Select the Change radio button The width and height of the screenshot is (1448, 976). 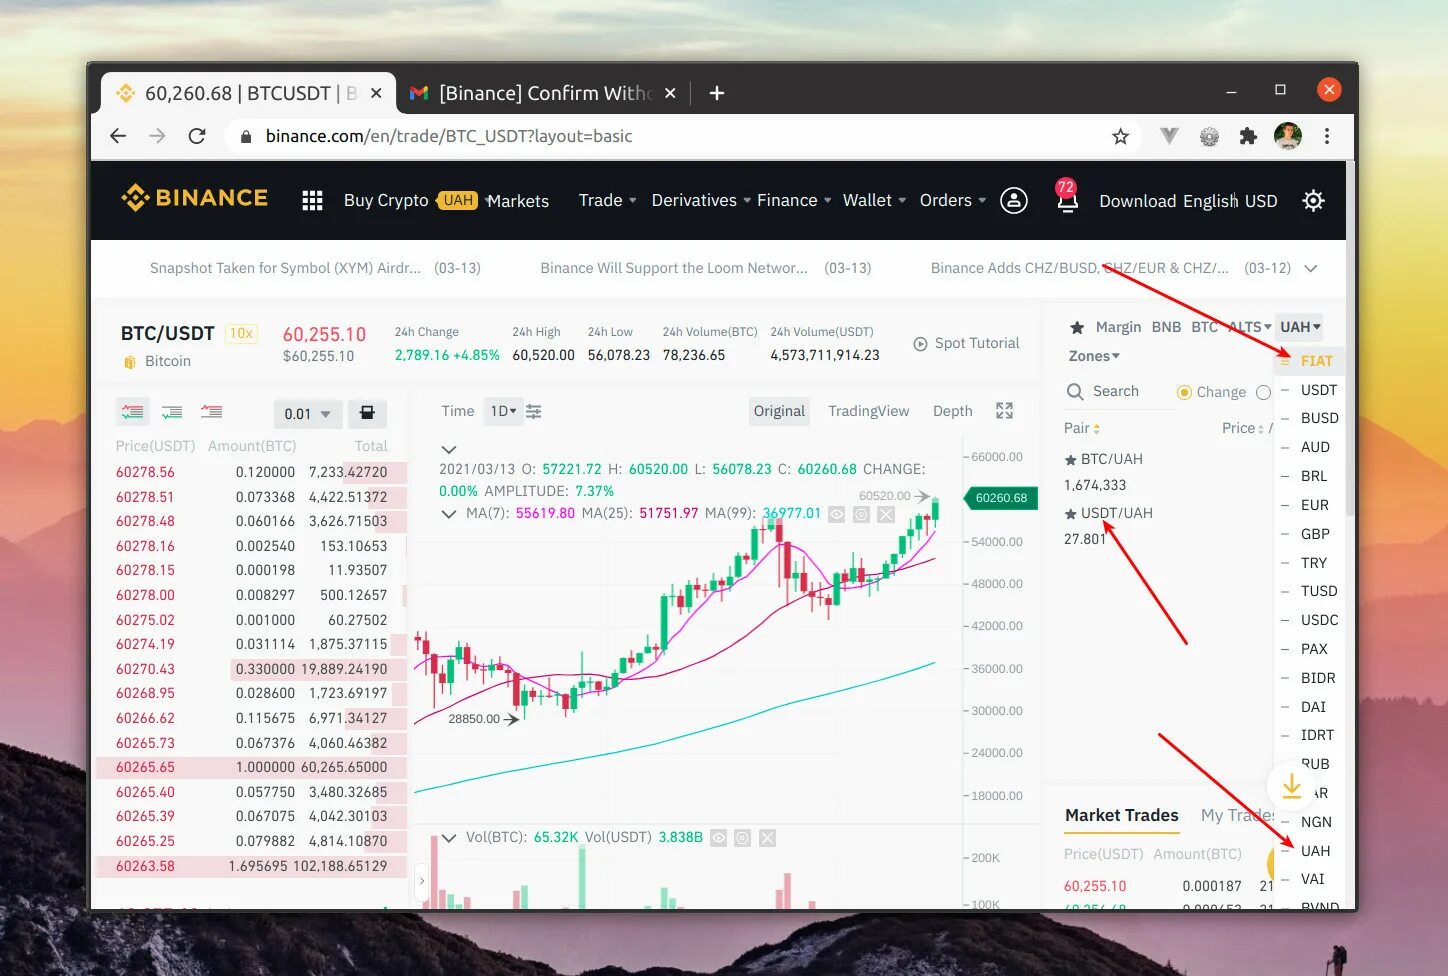(1184, 392)
